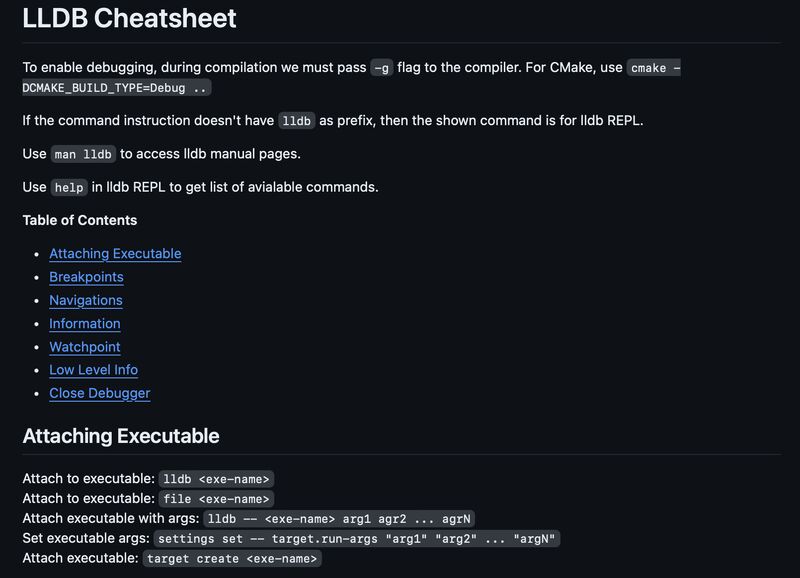Click the -g flag code snippet
800x578 pixels.
382,68
